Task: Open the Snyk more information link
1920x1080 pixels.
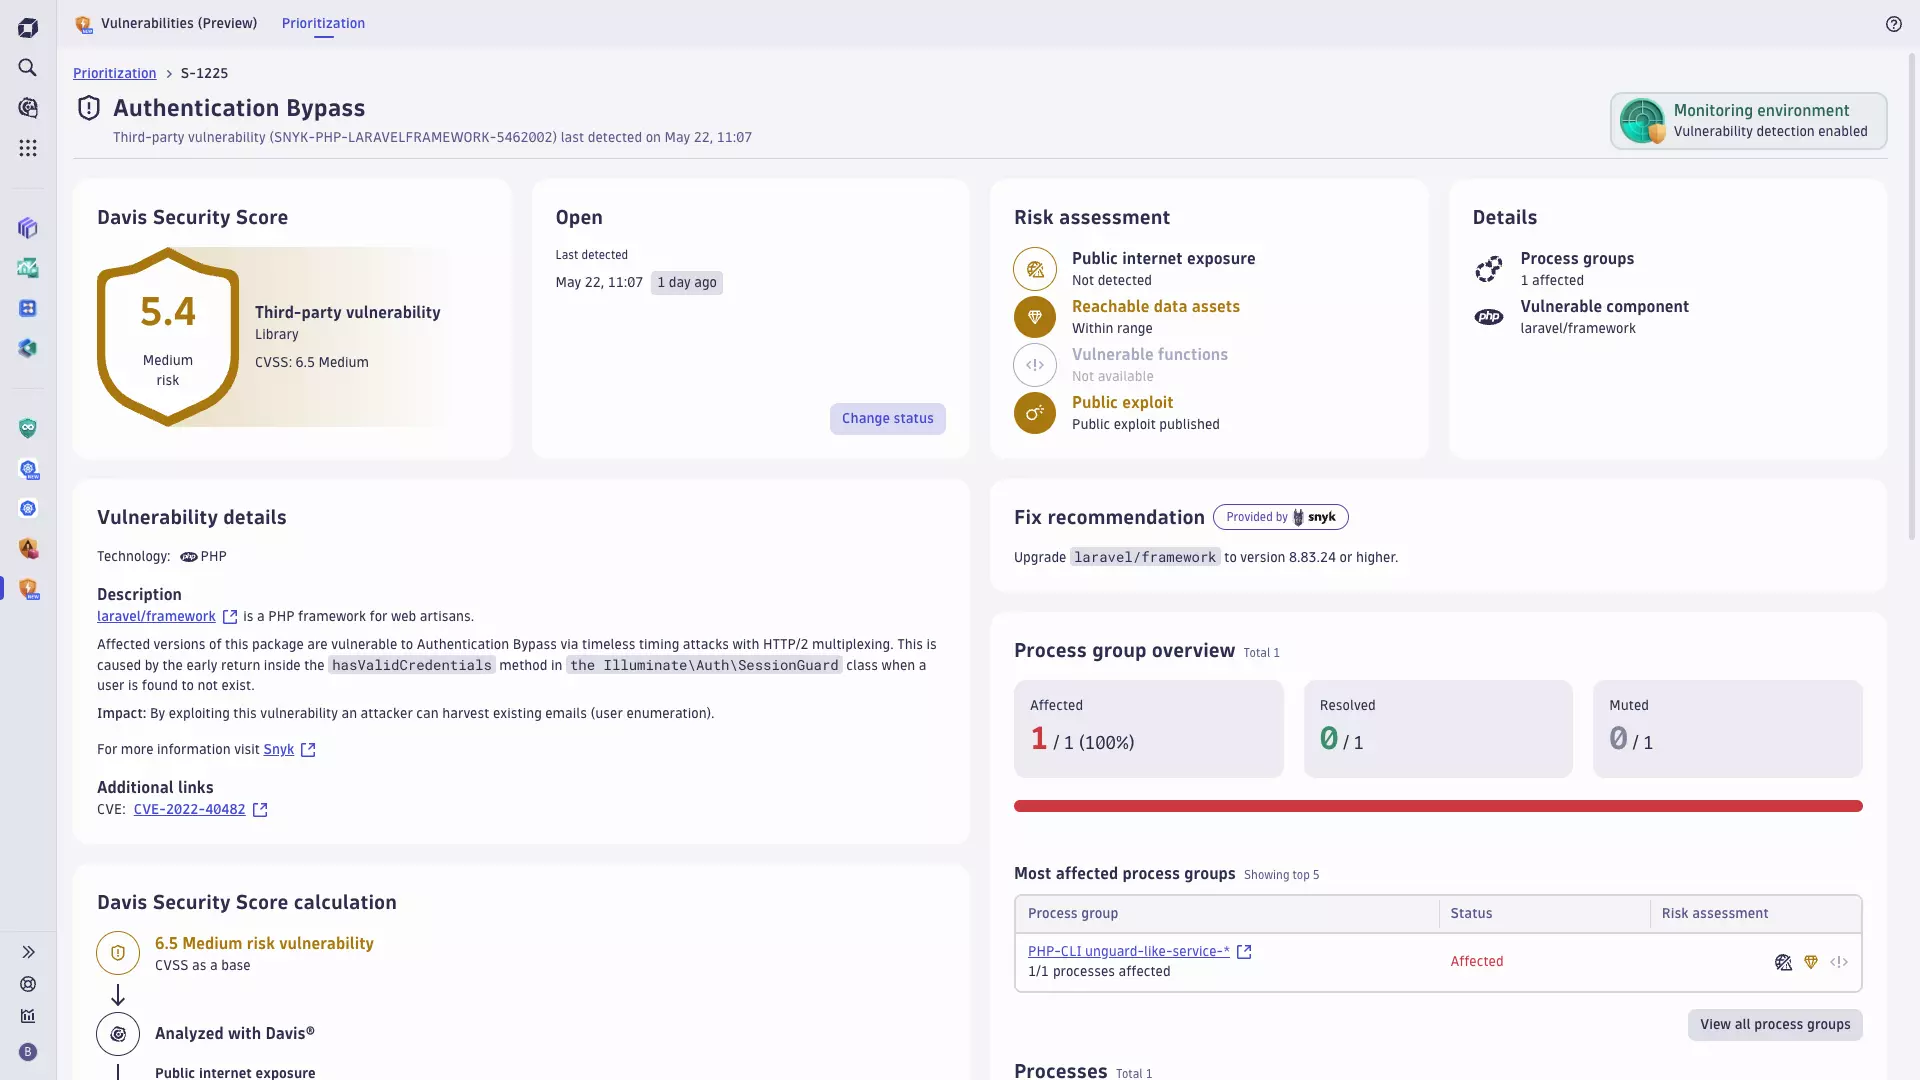Action: tap(278, 750)
